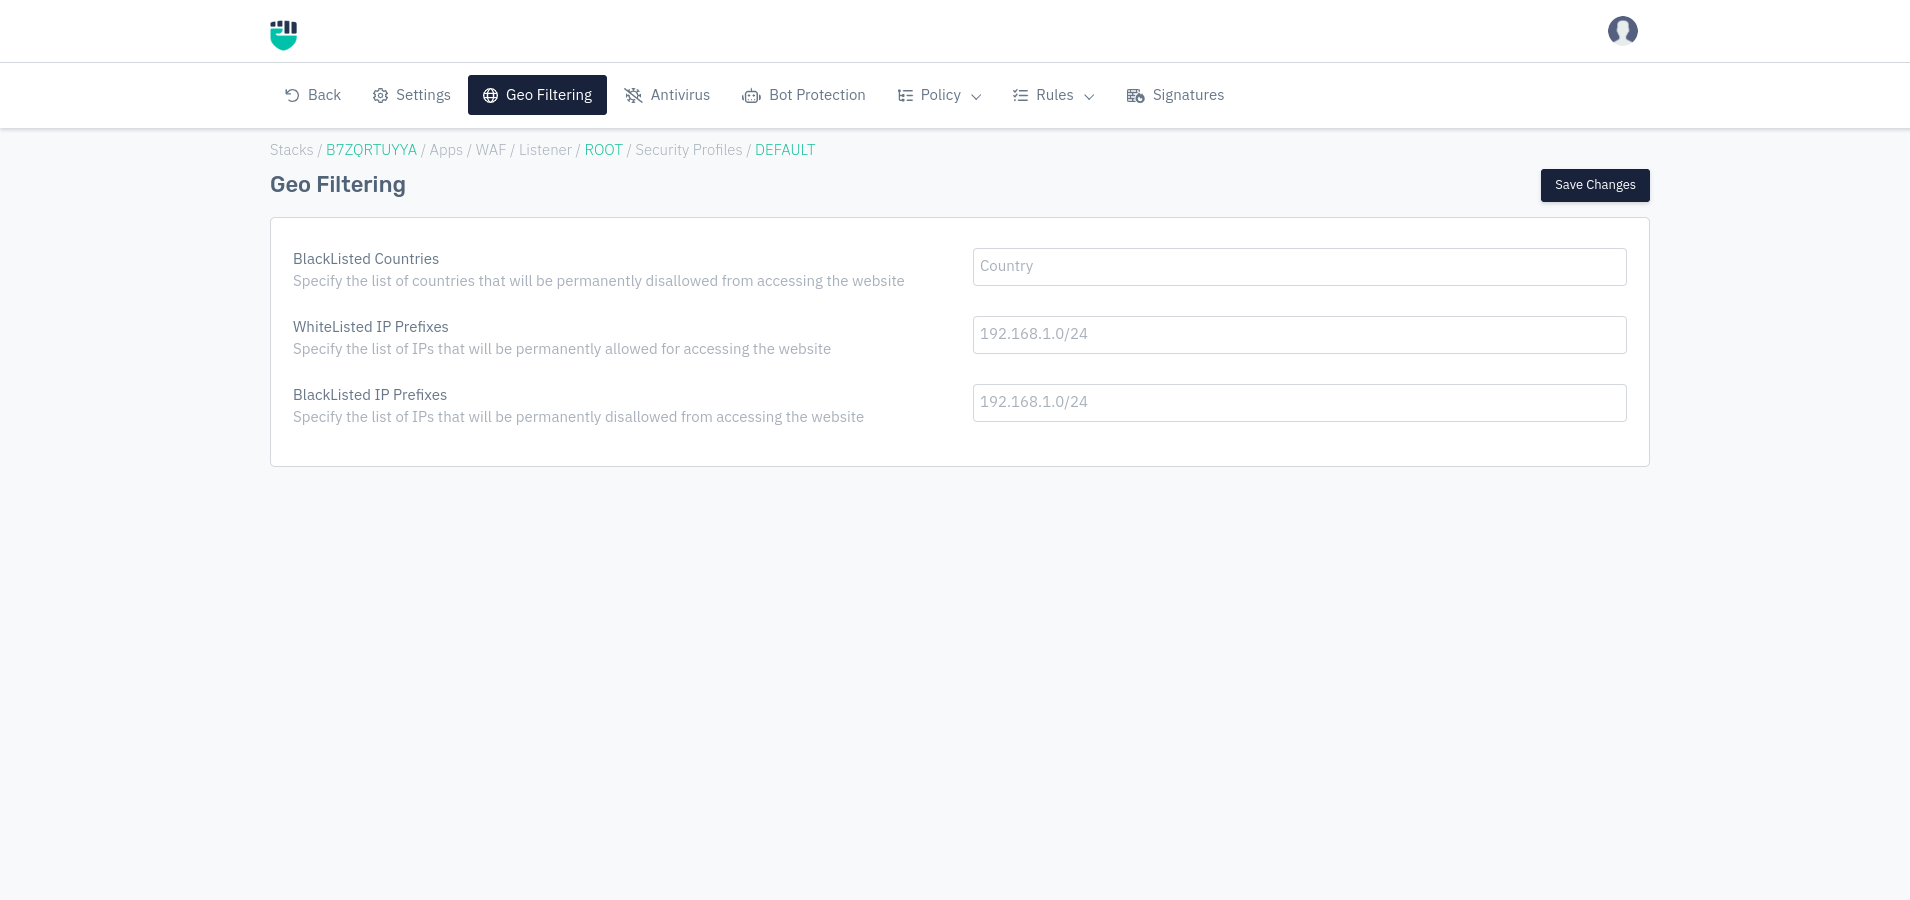
Task: Focus the WhiteListed IP Prefixes field
Action: (1299, 335)
